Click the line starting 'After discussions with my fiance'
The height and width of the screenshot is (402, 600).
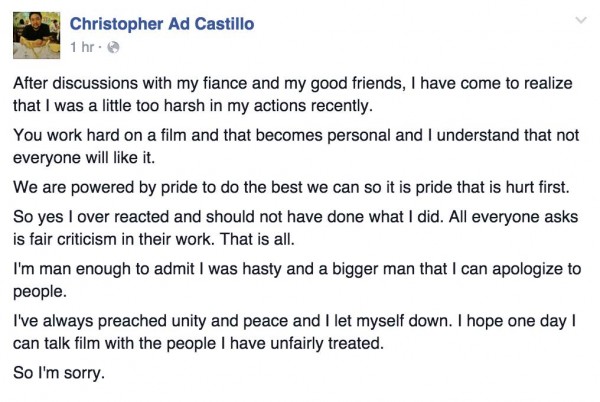point(293,83)
